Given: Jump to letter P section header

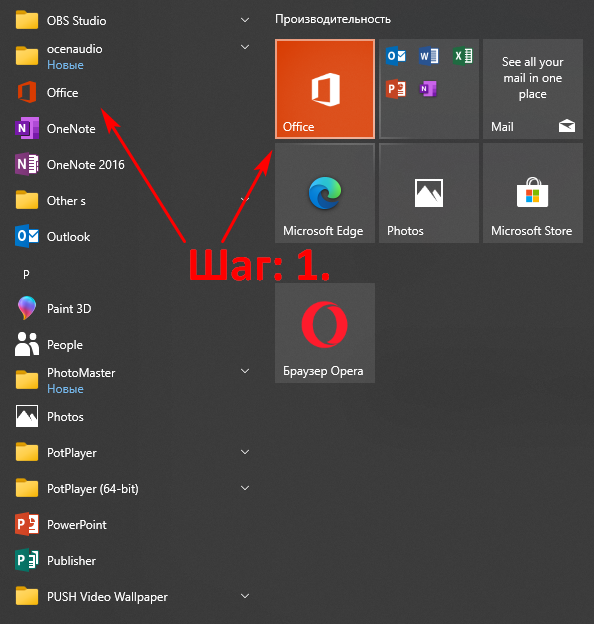Looking at the screenshot, I should tap(26, 274).
